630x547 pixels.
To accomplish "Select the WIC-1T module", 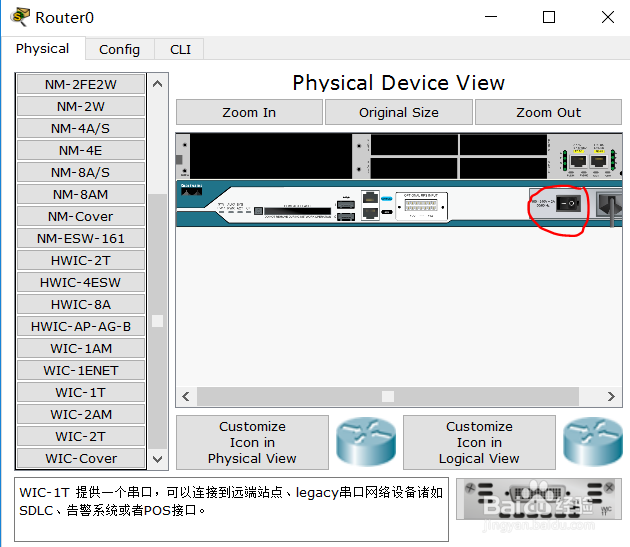I will [81, 392].
